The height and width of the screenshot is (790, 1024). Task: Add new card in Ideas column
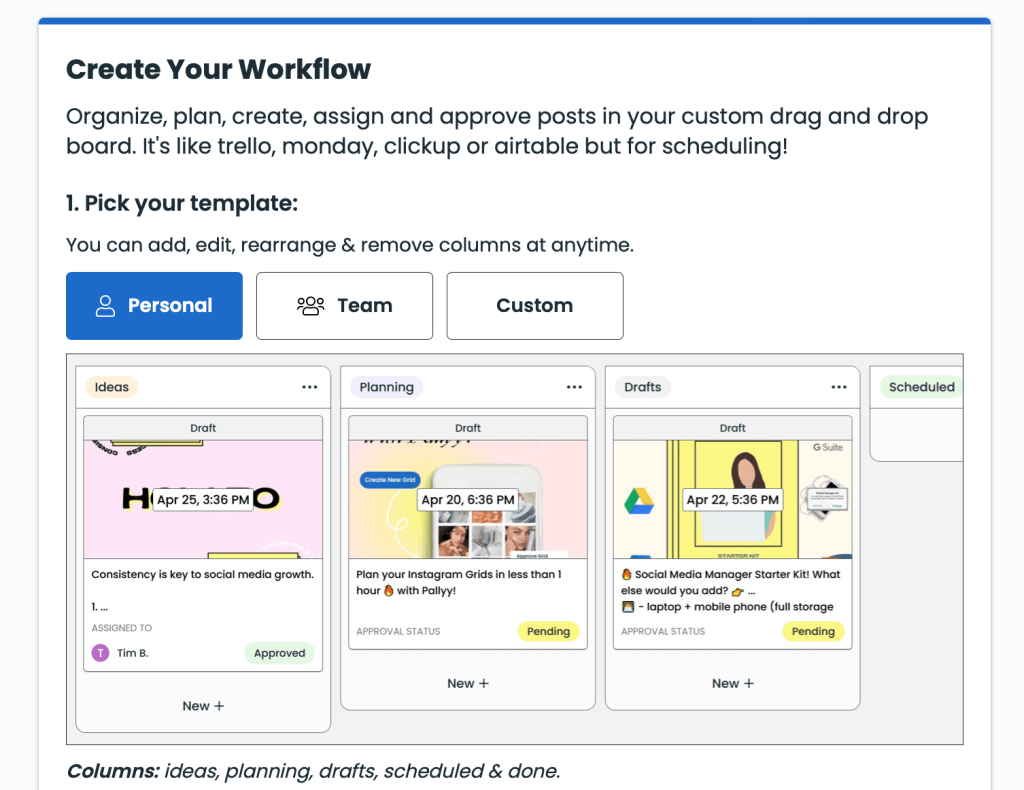coord(203,706)
